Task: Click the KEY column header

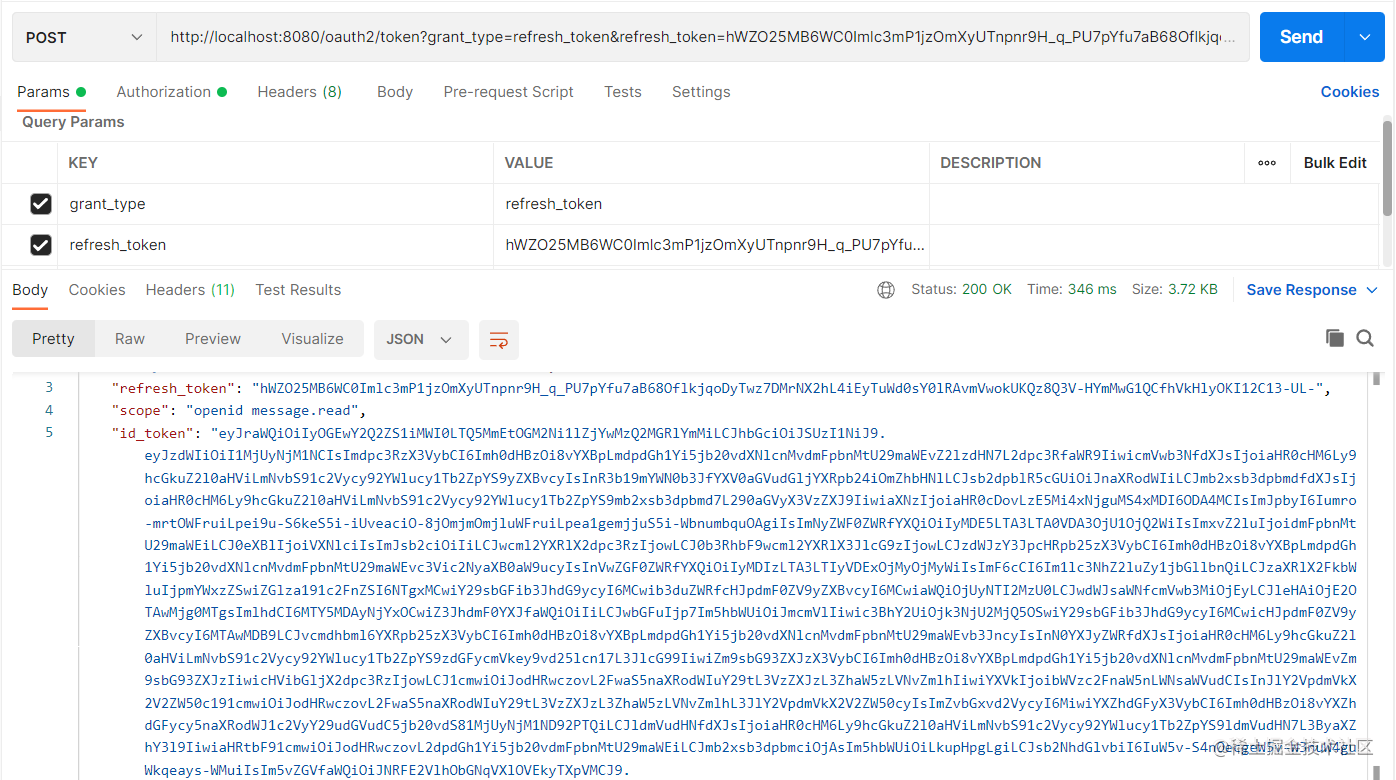Action: click(83, 163)
